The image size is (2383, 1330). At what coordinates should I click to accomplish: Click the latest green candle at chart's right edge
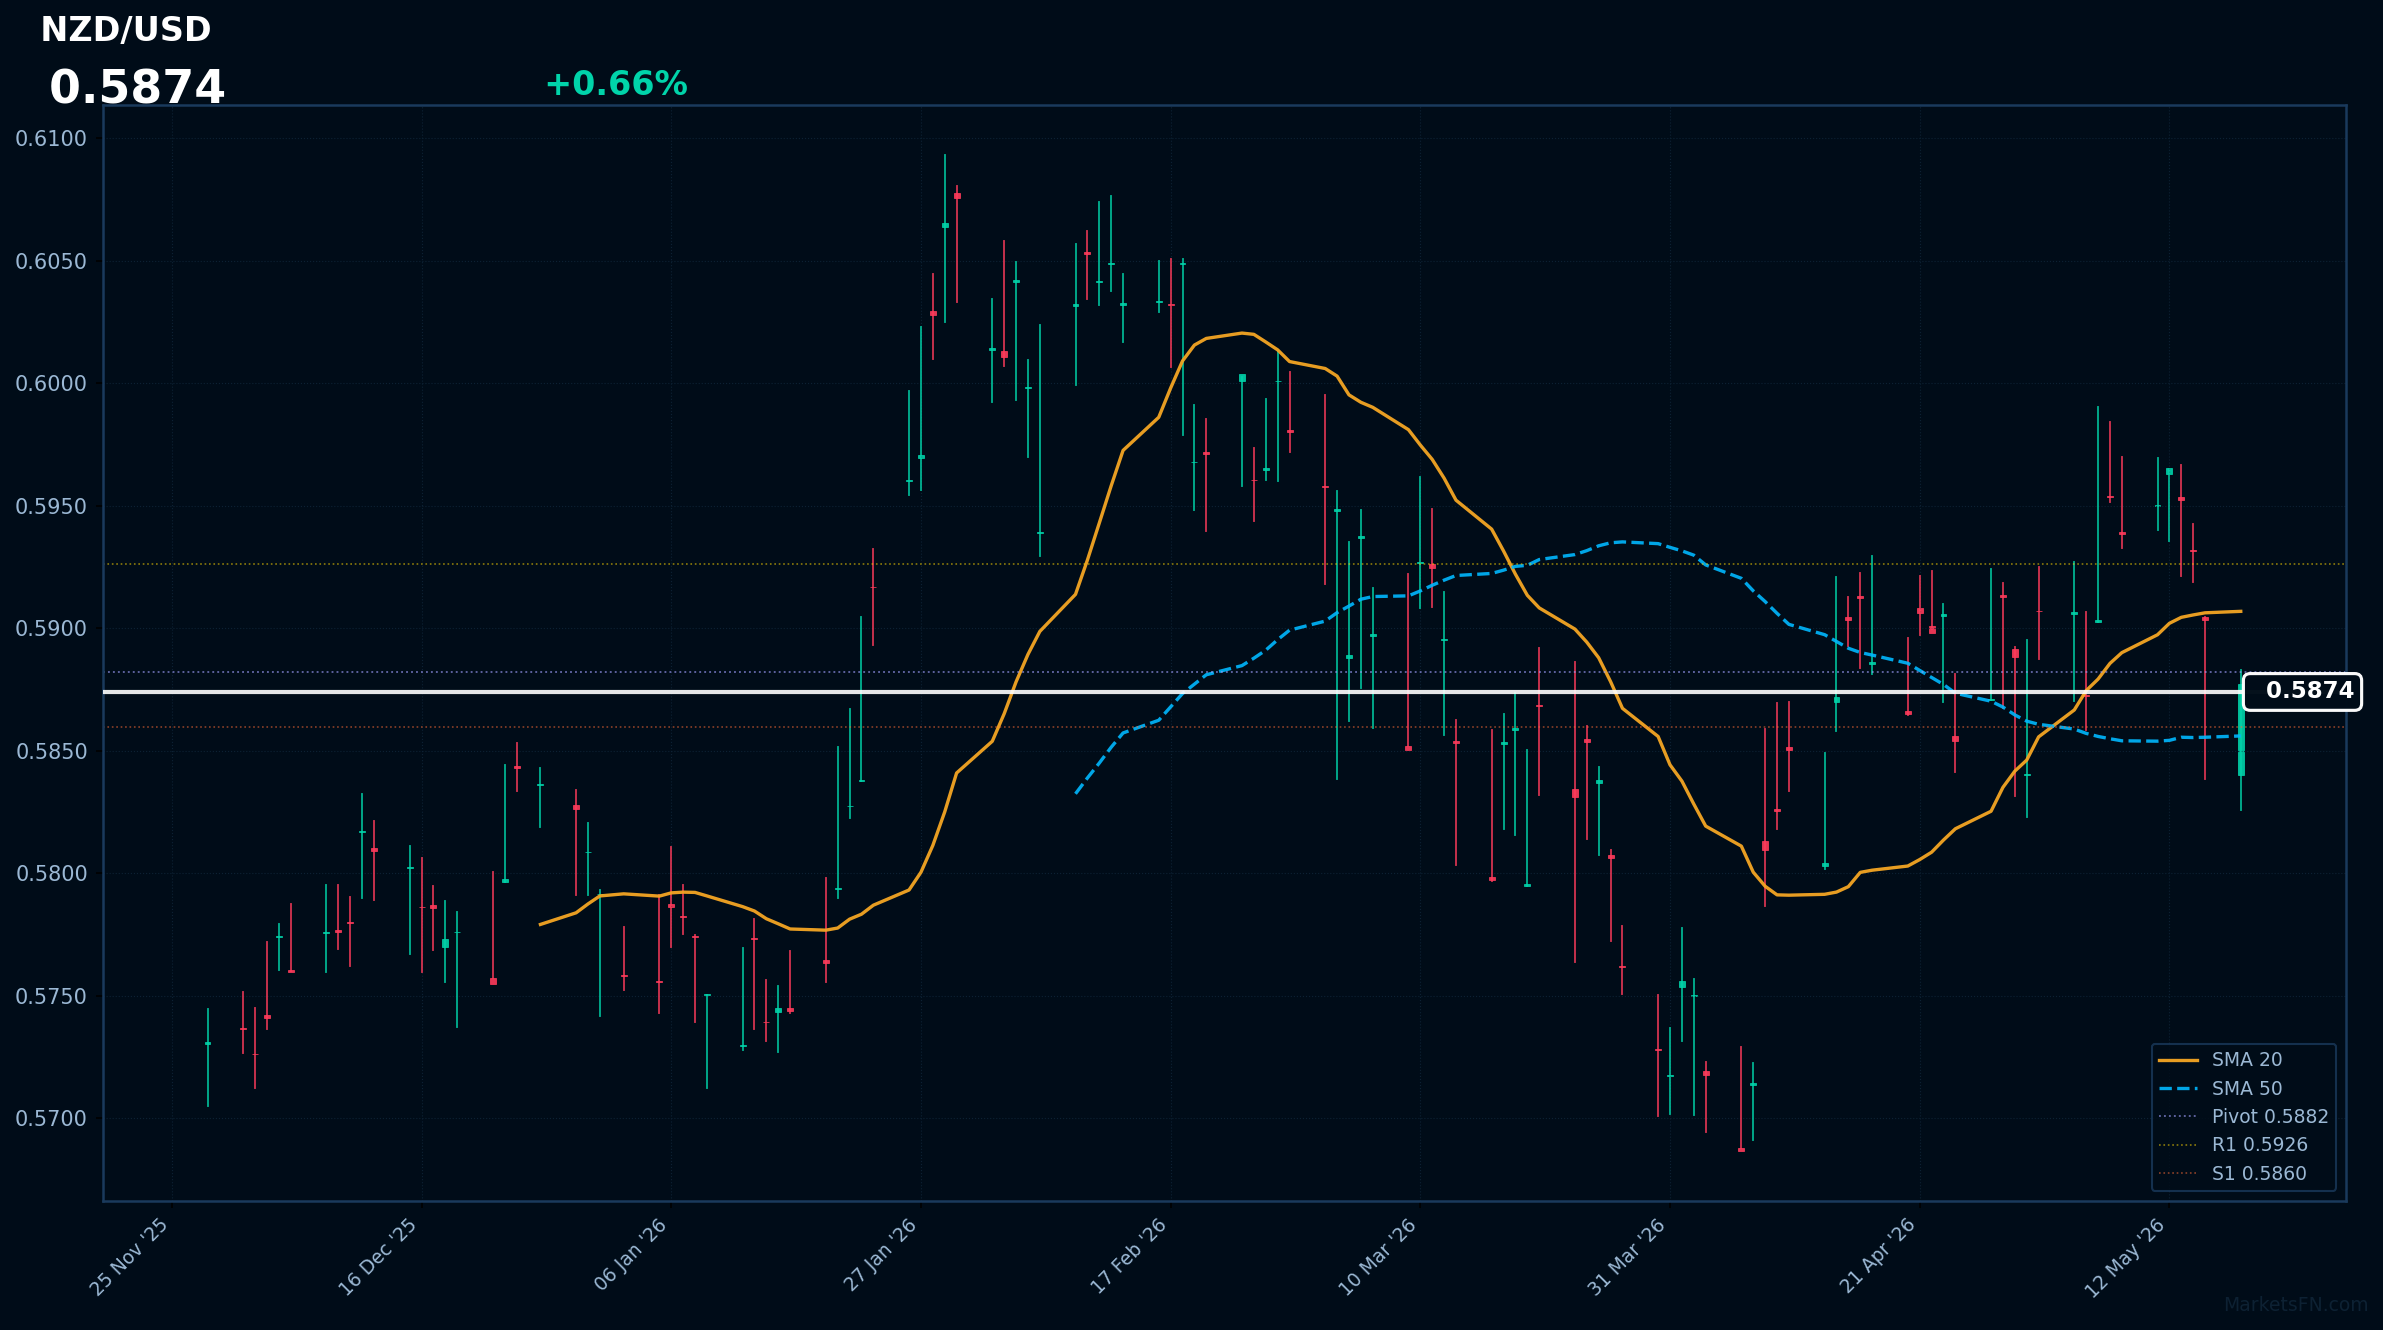click(x=2241, y=738)
